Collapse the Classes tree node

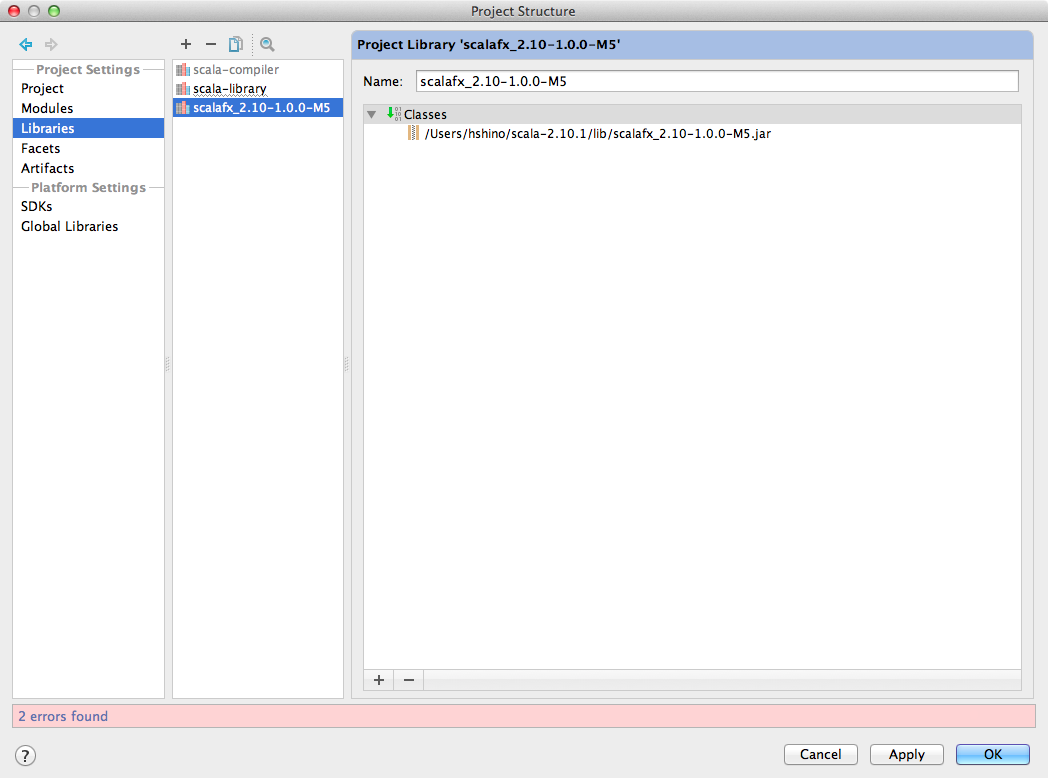(x=372, y=114)
